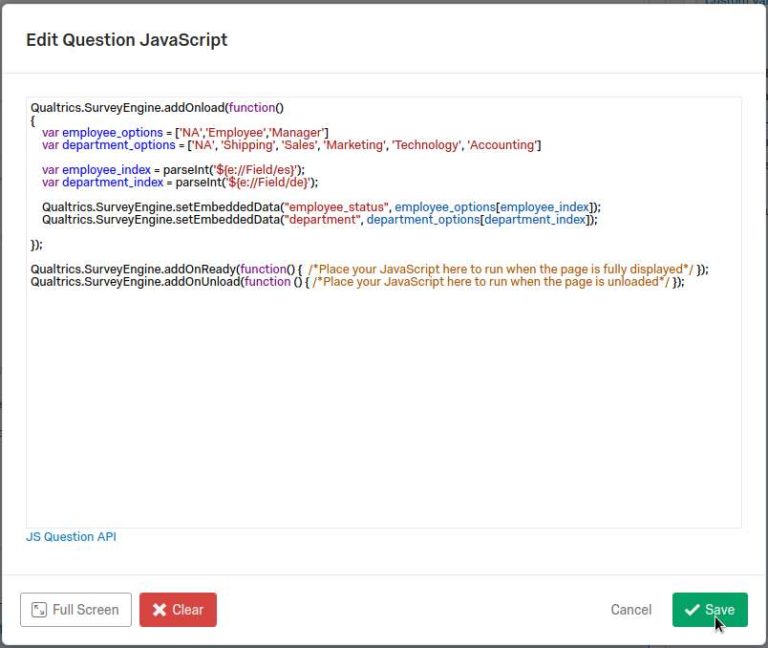Viewport: 768px width, 648px height.
Task: Click inside the JavaScript code editor blank area
Action: (384, 407)
